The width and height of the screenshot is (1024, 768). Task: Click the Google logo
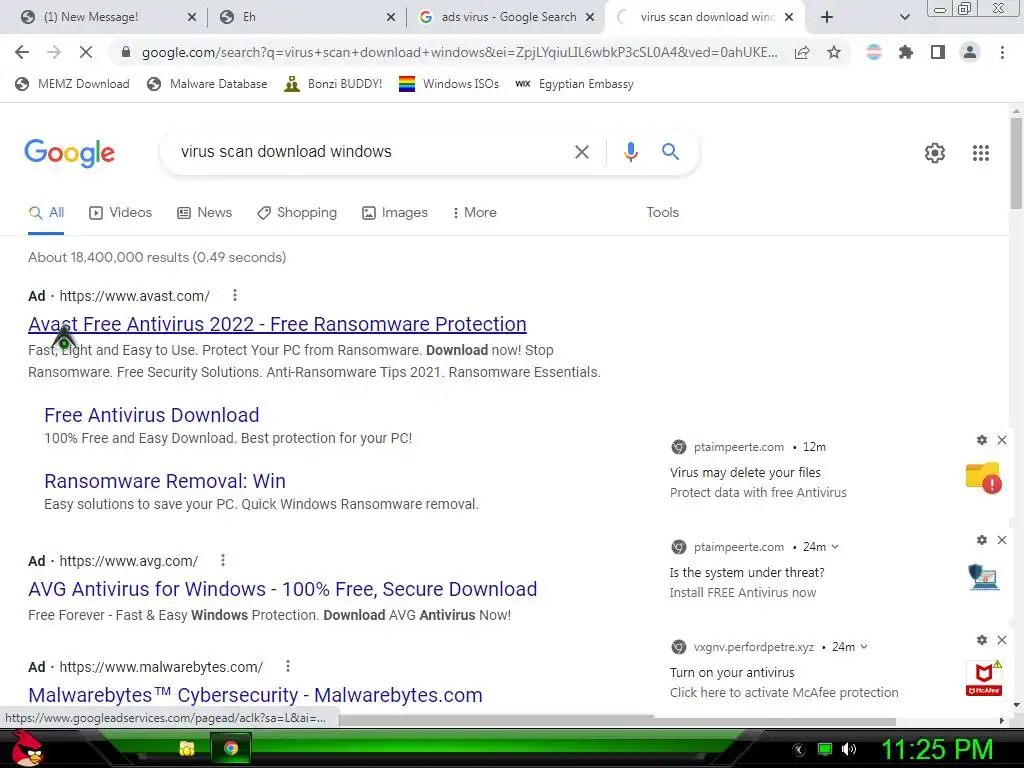pos(70,153)
